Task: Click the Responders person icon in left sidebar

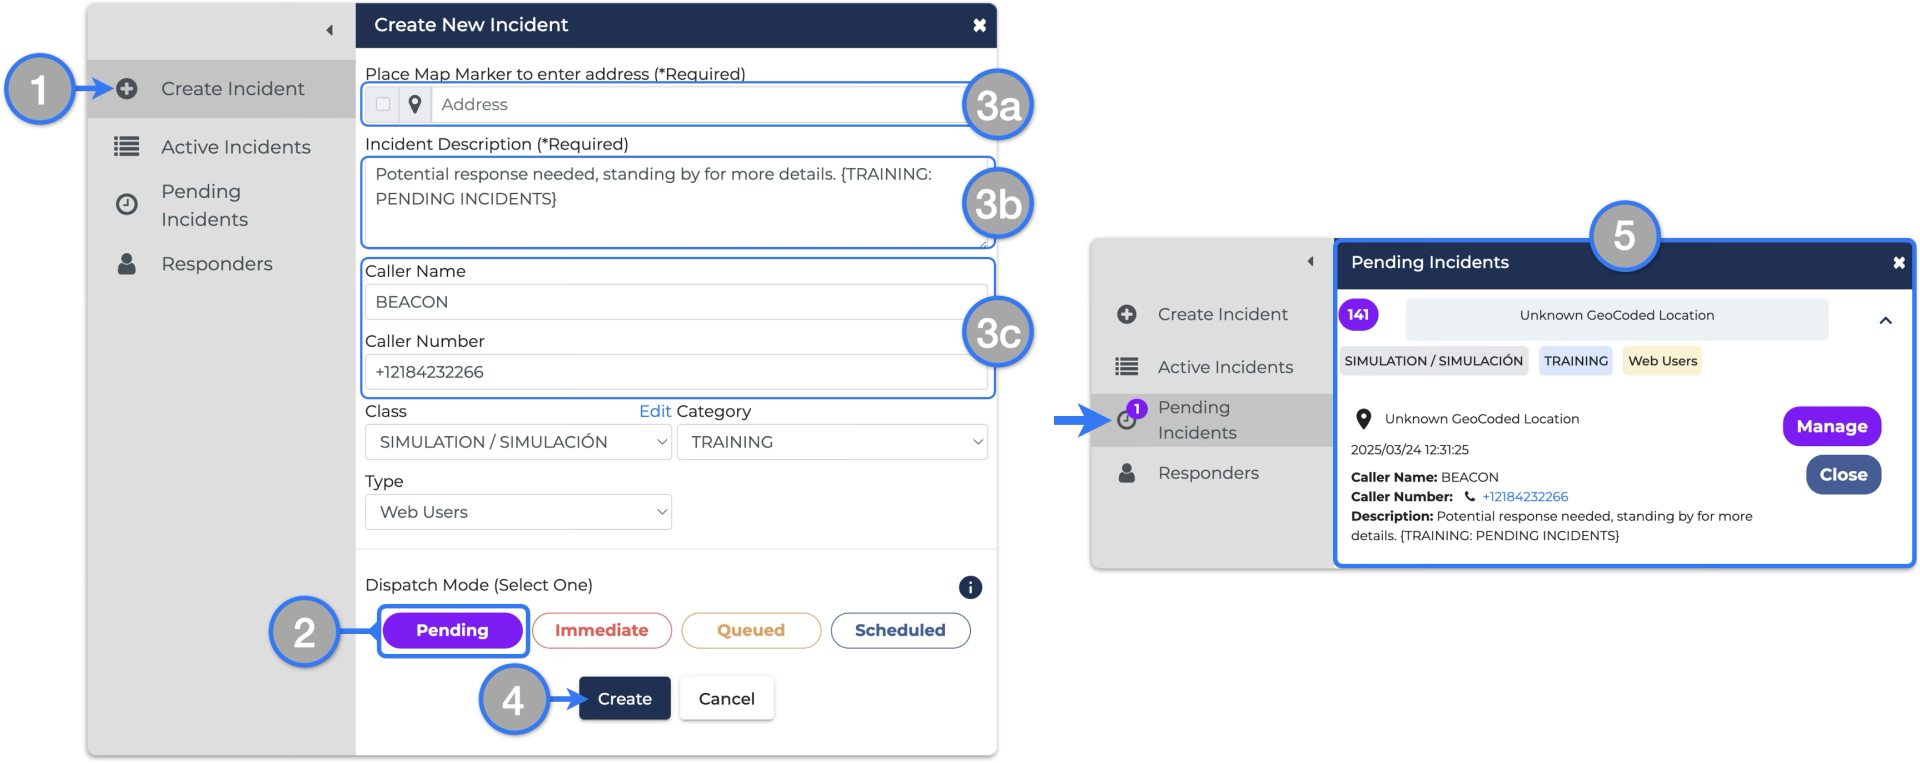Action: point(127,264)
